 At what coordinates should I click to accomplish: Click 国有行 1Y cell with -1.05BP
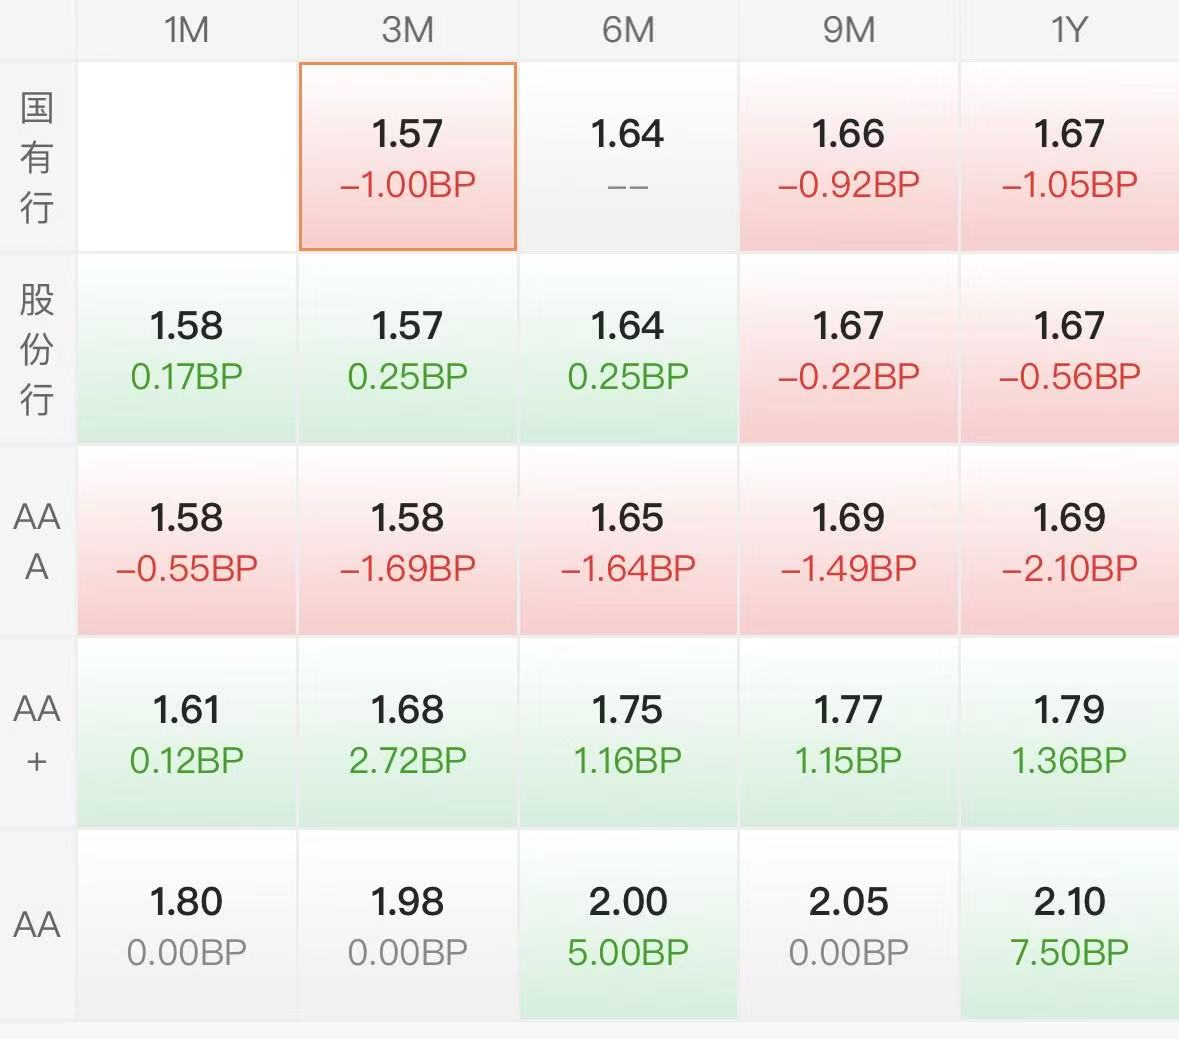(x=1069, y=157)
